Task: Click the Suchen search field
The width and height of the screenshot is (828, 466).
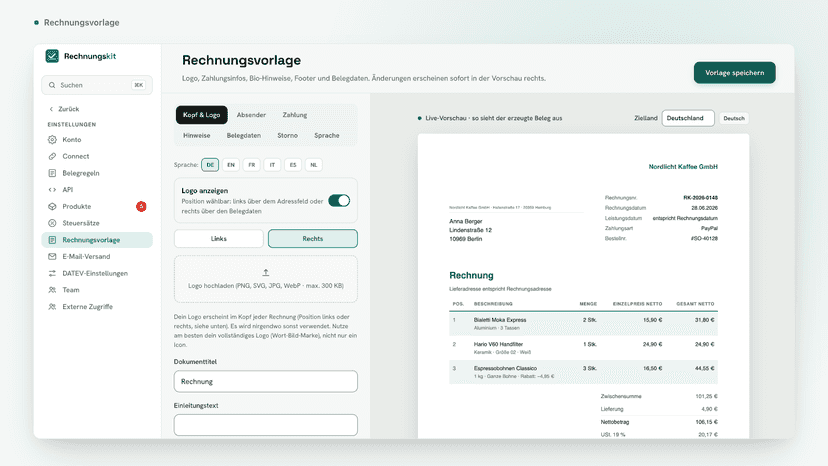Action: pos(97,85)
